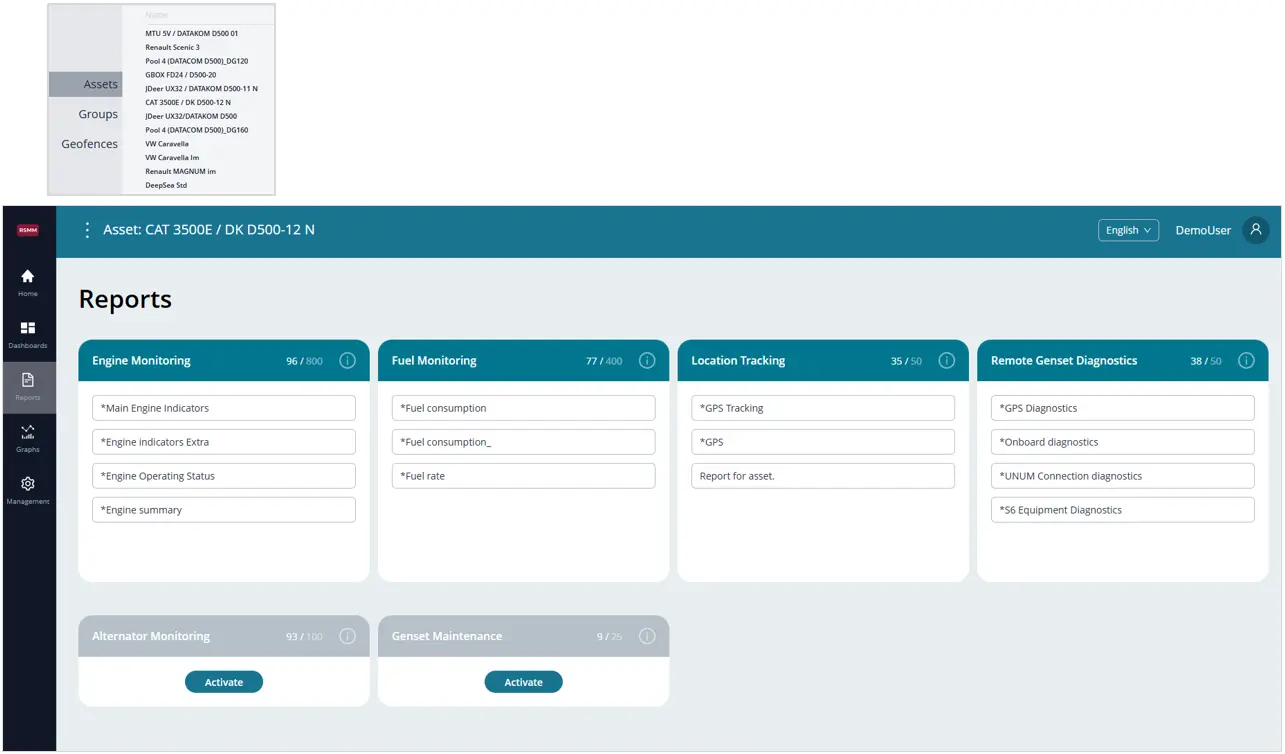This screenshot has width=1285, height=754.
Task: Open the Home sidebar icon
Action: click(x=28, y=282)
